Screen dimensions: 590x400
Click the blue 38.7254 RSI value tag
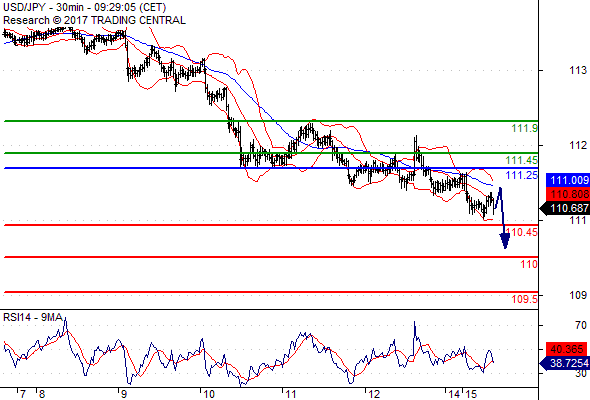[565, 363]
